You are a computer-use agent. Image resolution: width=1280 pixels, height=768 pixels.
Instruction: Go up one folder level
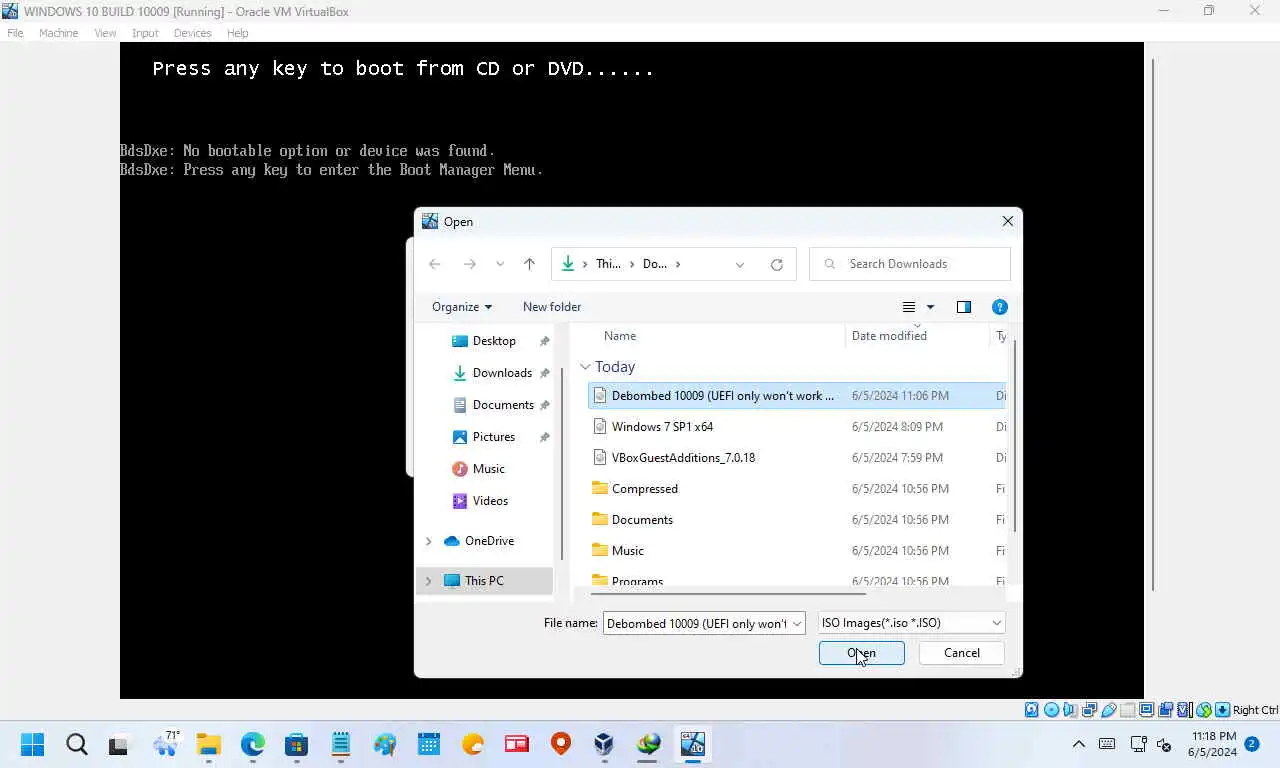click(529, 264)
